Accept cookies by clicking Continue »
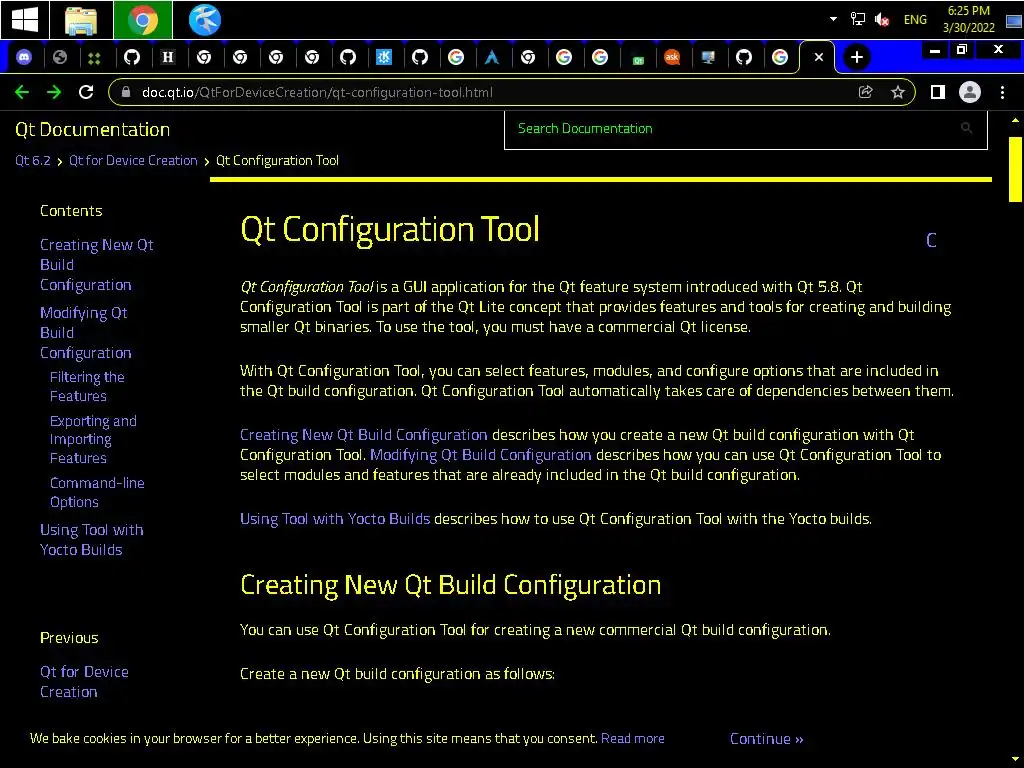 [x=767, y=739]
